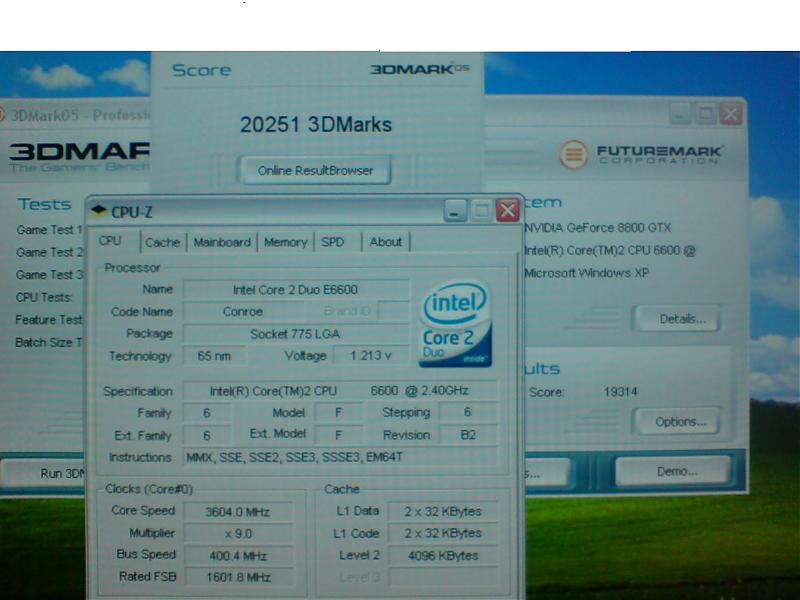Click the 'Clocks (Core#0)' group label

coord(149,489)
